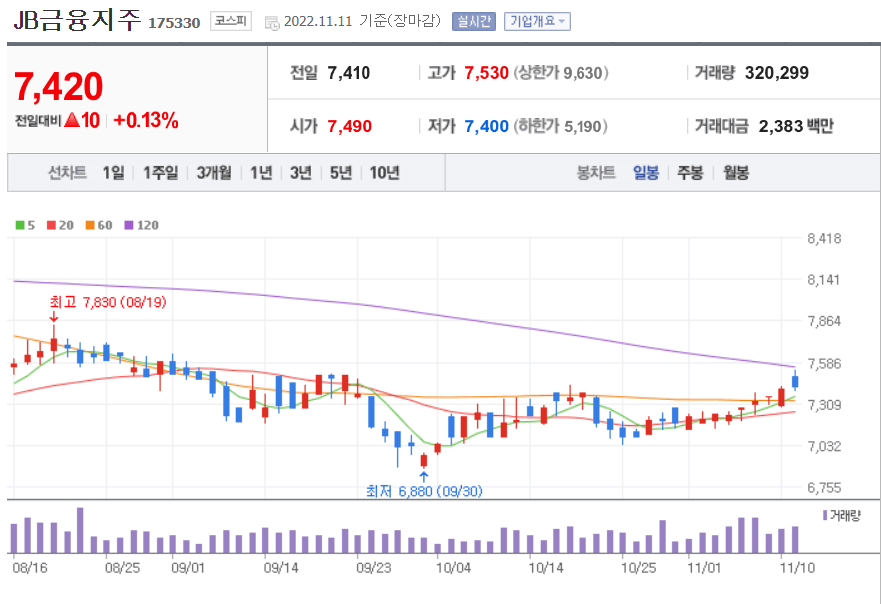This screenshot has height=604, width=881.
Task: Click the purple 120-day moving average swatch
Action: [131, 225]
